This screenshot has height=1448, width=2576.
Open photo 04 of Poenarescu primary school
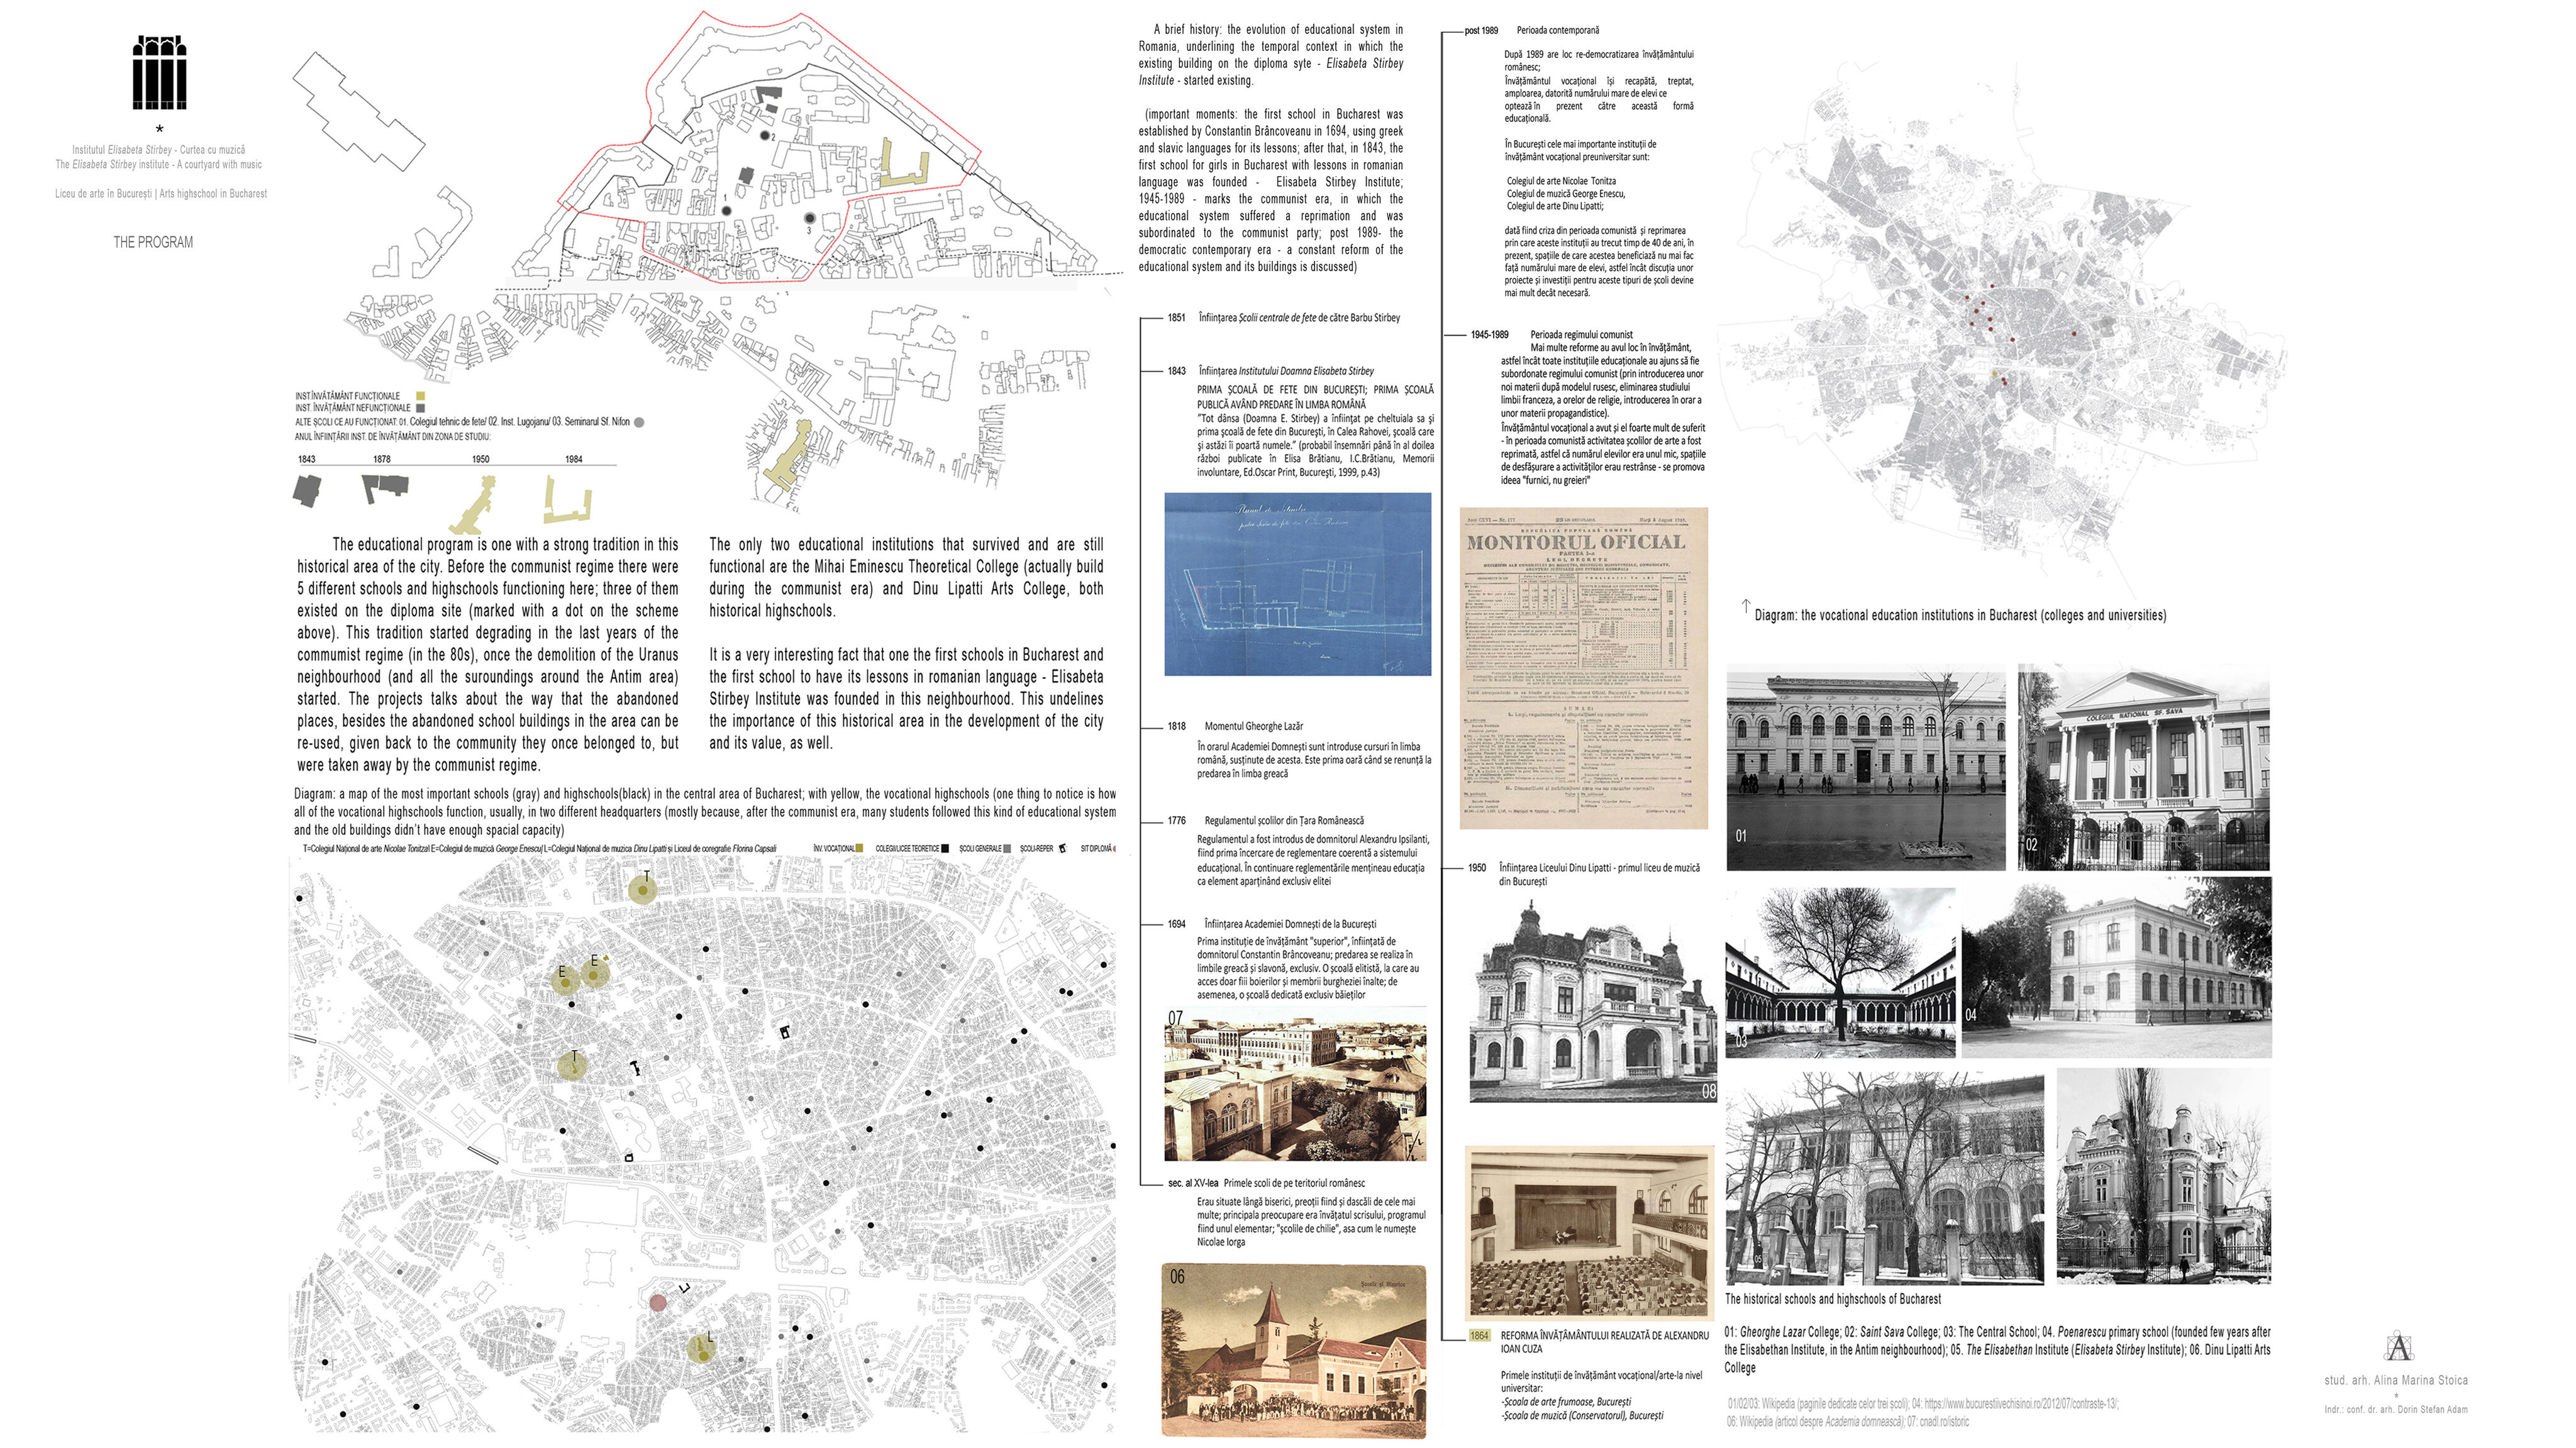[x=2116, y=967]
